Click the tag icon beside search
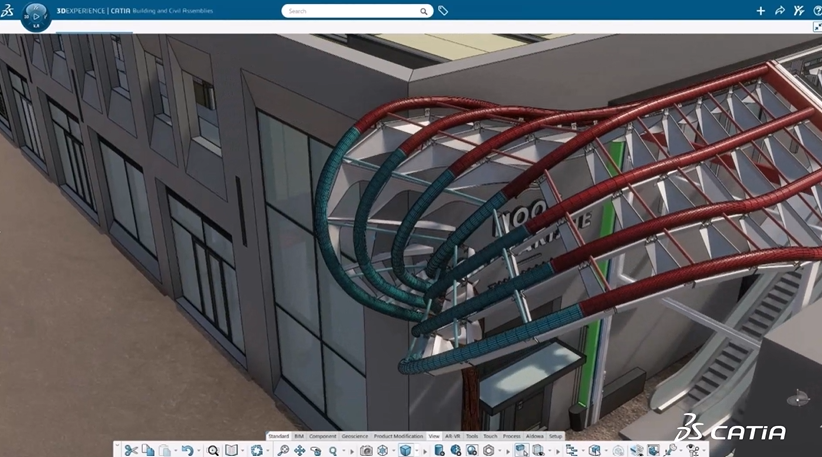The width and height of the screenshot is (822, 457). click(443, 11)
